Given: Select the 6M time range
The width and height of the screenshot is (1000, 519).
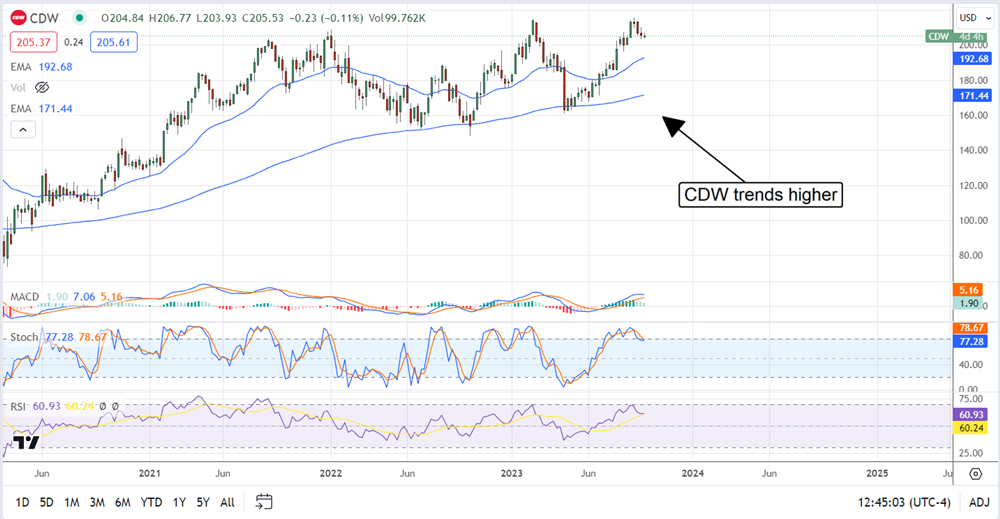Looking at the screenshot, I should pyautogui.click(x=122, y=502).
